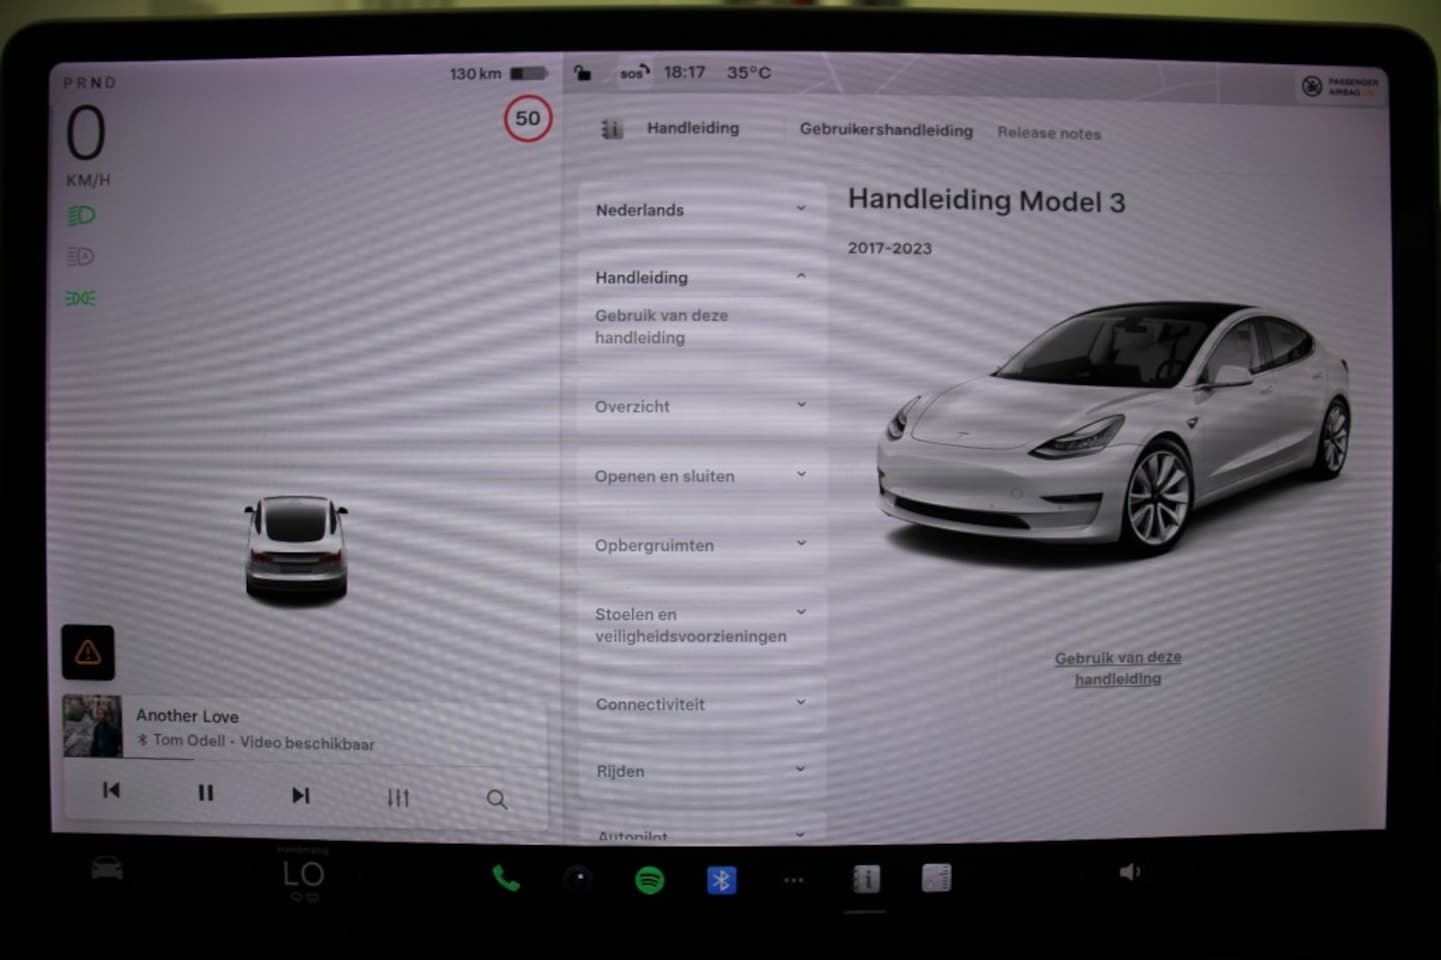Tap the passenger airbag indicator
The image size is (1441, 960).
click(x=1341, y=86)
